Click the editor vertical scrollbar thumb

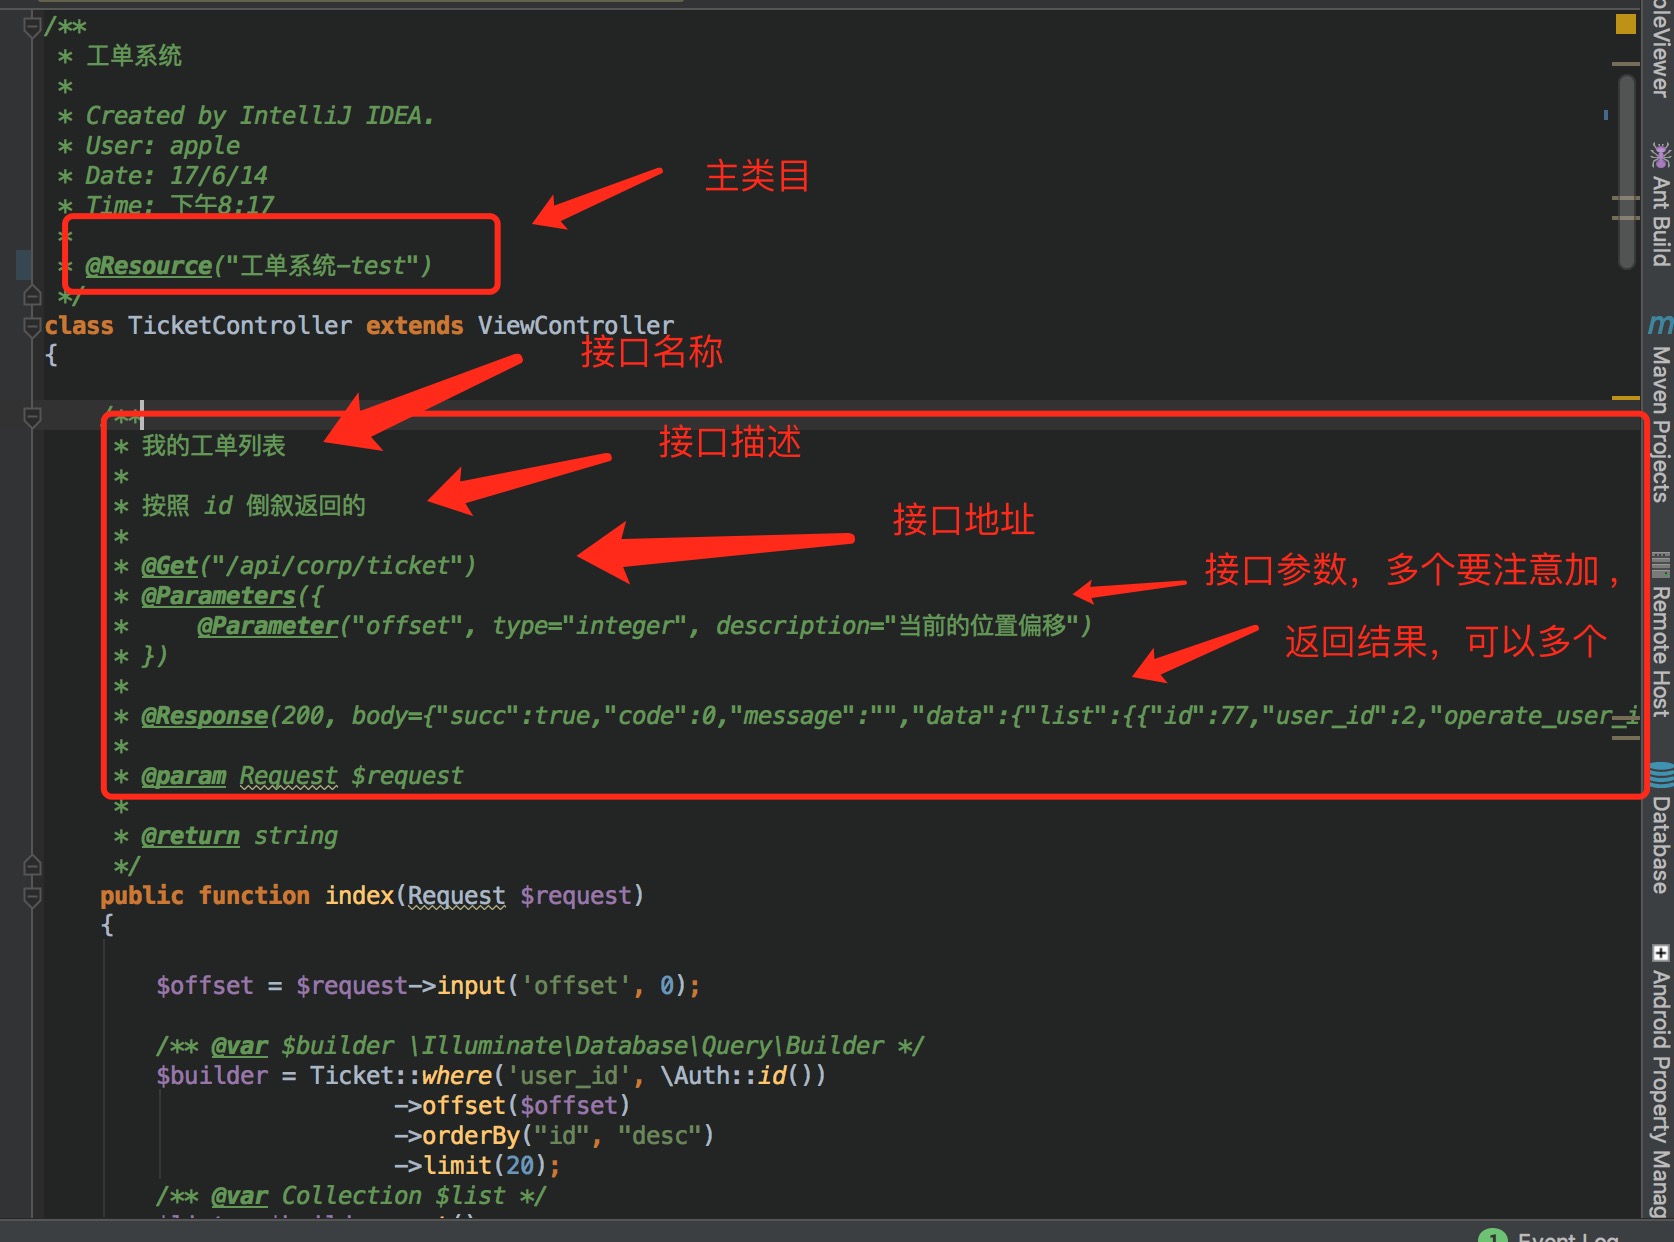[x=1627, y=170]
